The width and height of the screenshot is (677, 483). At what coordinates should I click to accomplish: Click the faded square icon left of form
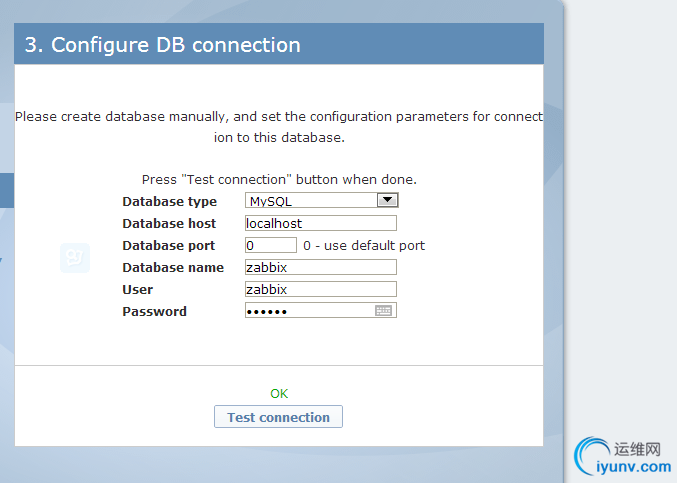click(x=75, y=257)
